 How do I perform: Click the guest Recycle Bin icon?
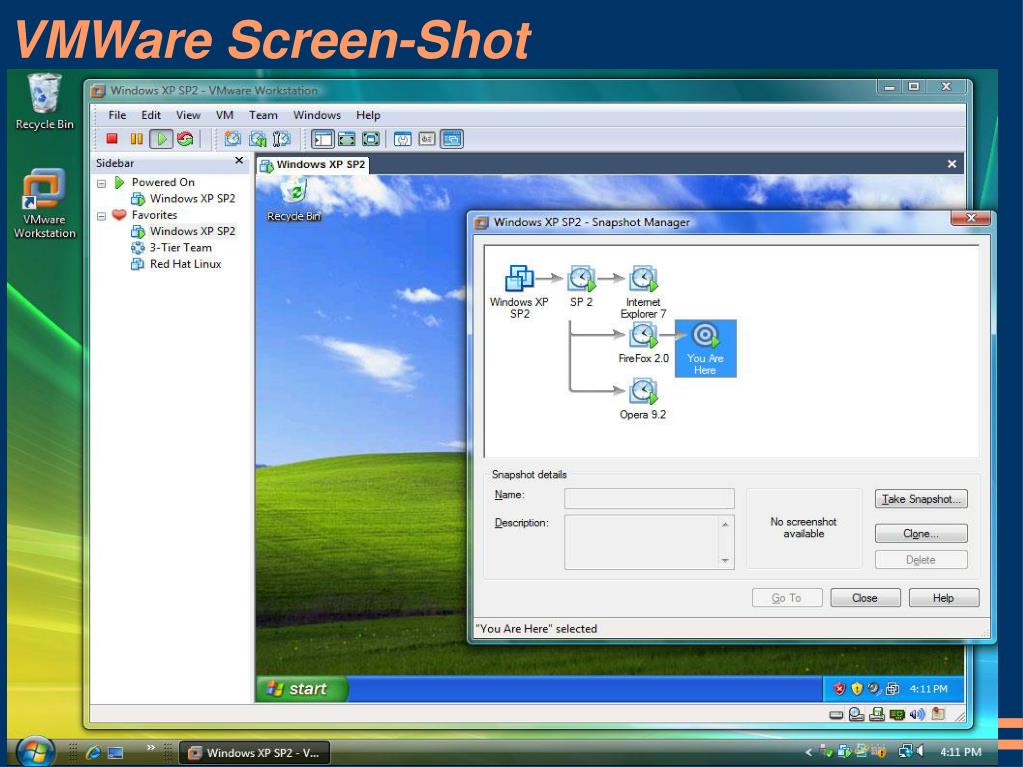point(294,200)
